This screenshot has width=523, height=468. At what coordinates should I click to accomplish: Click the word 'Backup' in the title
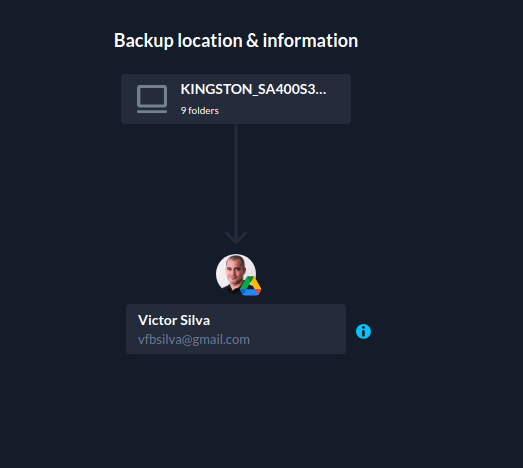(144, 41)
